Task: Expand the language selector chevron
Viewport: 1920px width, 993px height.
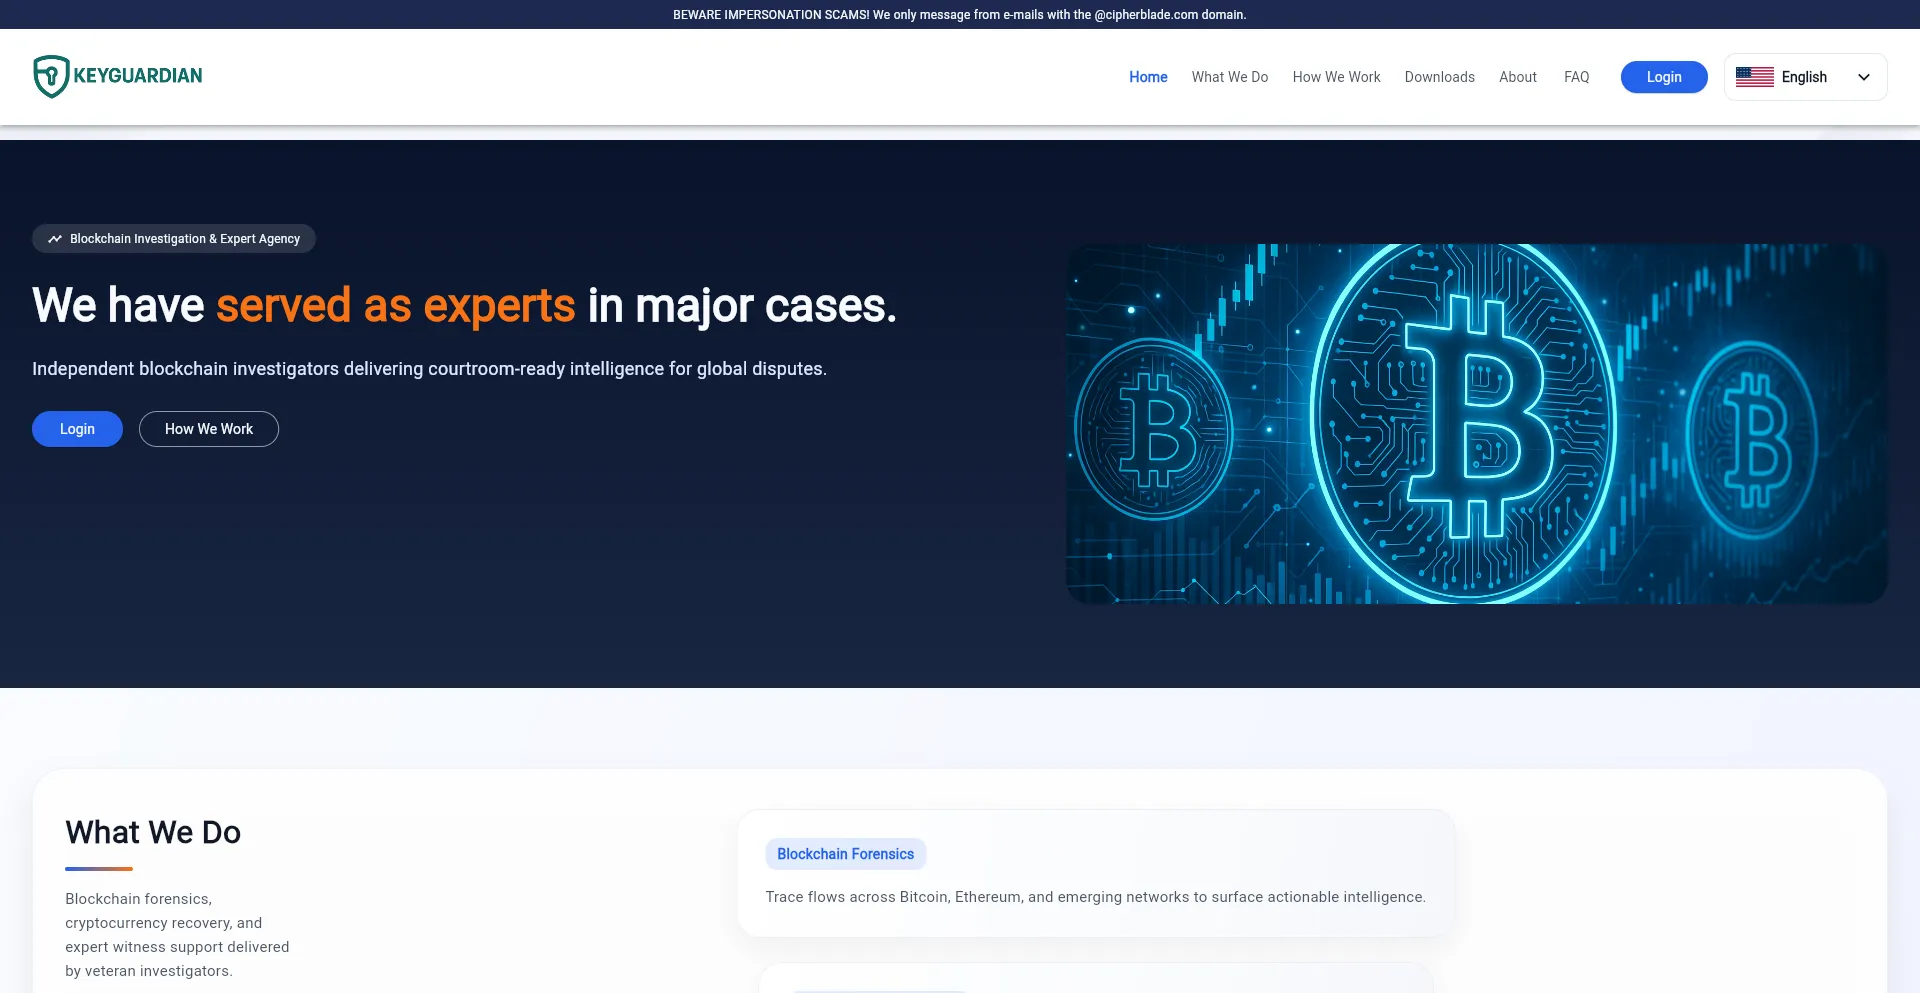Action: coord(1864,77)
